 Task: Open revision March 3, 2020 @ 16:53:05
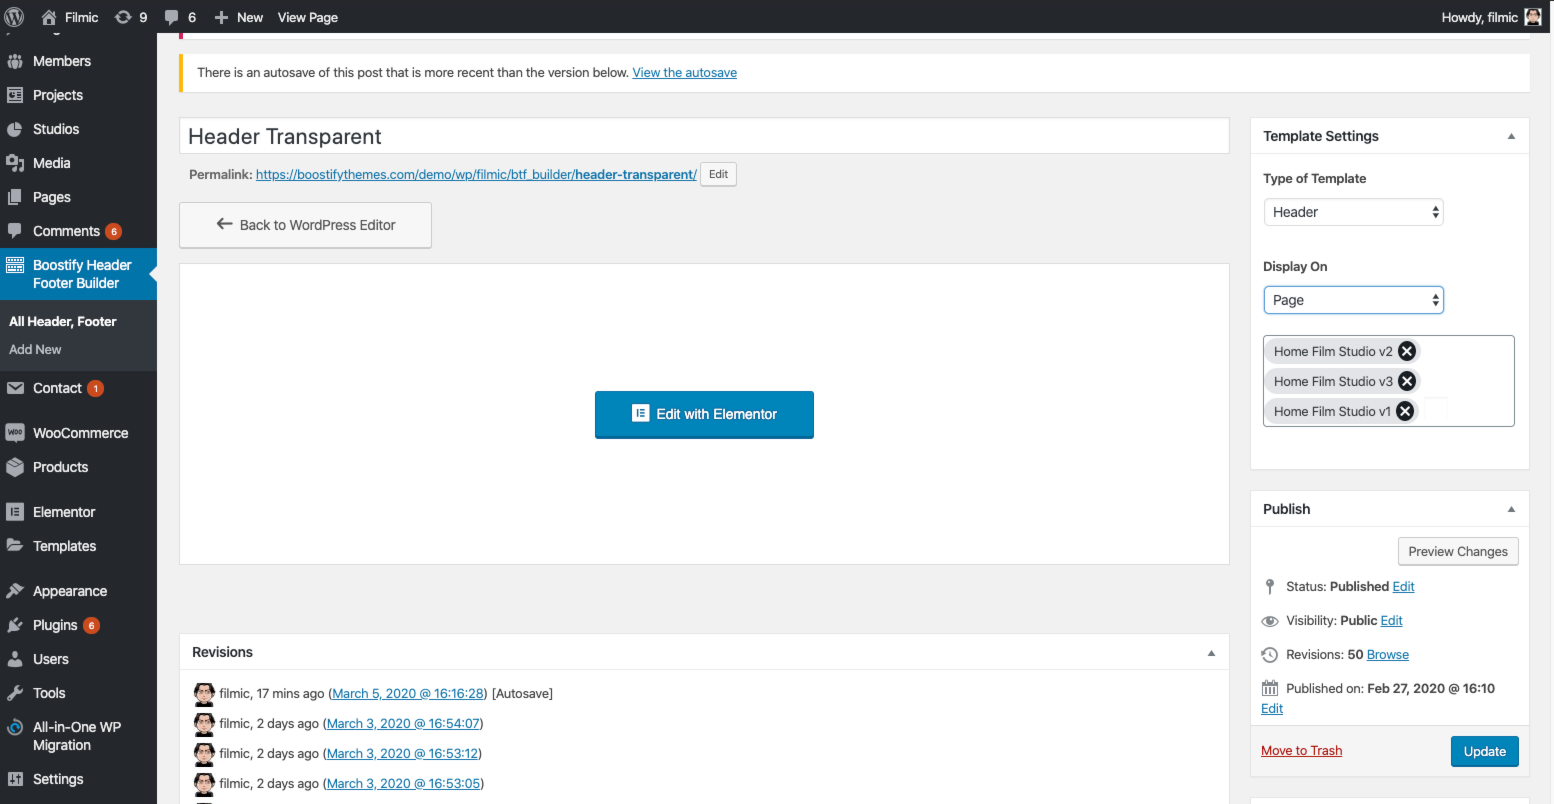pos(403,783)
